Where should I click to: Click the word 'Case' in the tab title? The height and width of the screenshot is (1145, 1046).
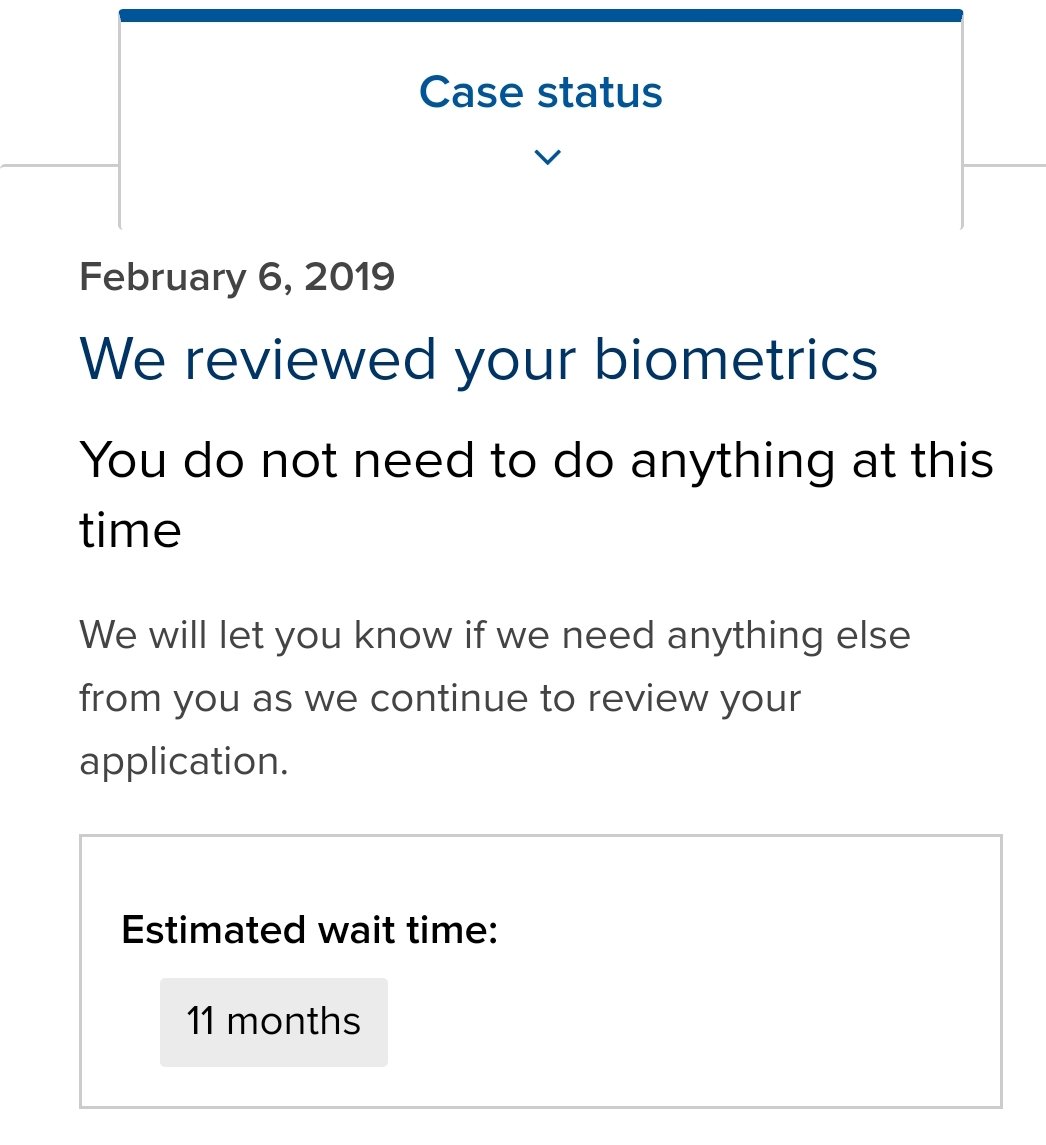471,93
